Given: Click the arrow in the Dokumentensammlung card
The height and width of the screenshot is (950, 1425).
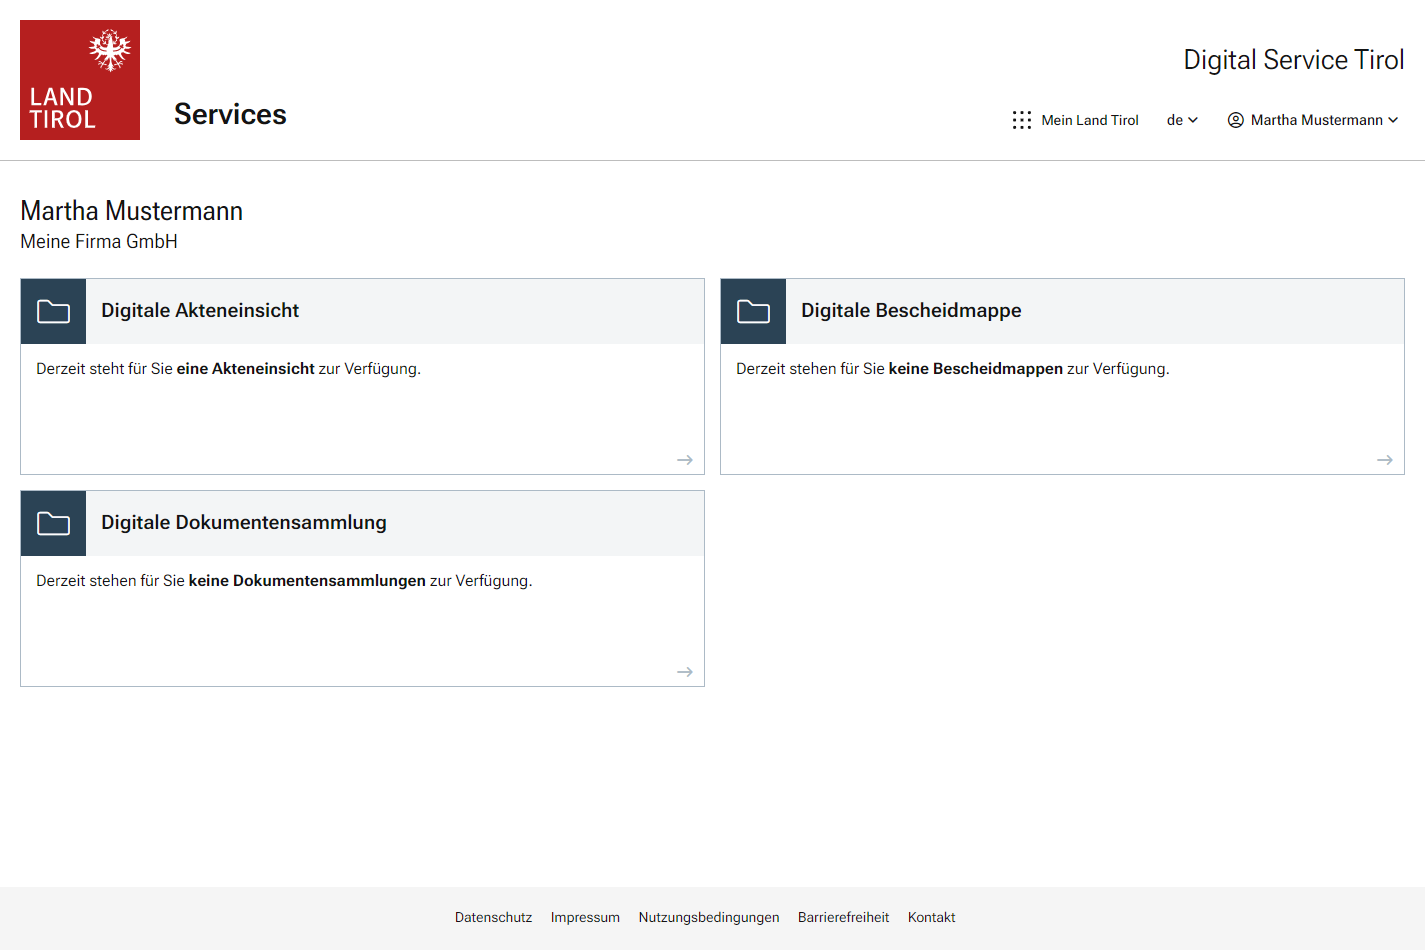Looking at the screenshot, I should pyautogui.click(x=685, y=672).
